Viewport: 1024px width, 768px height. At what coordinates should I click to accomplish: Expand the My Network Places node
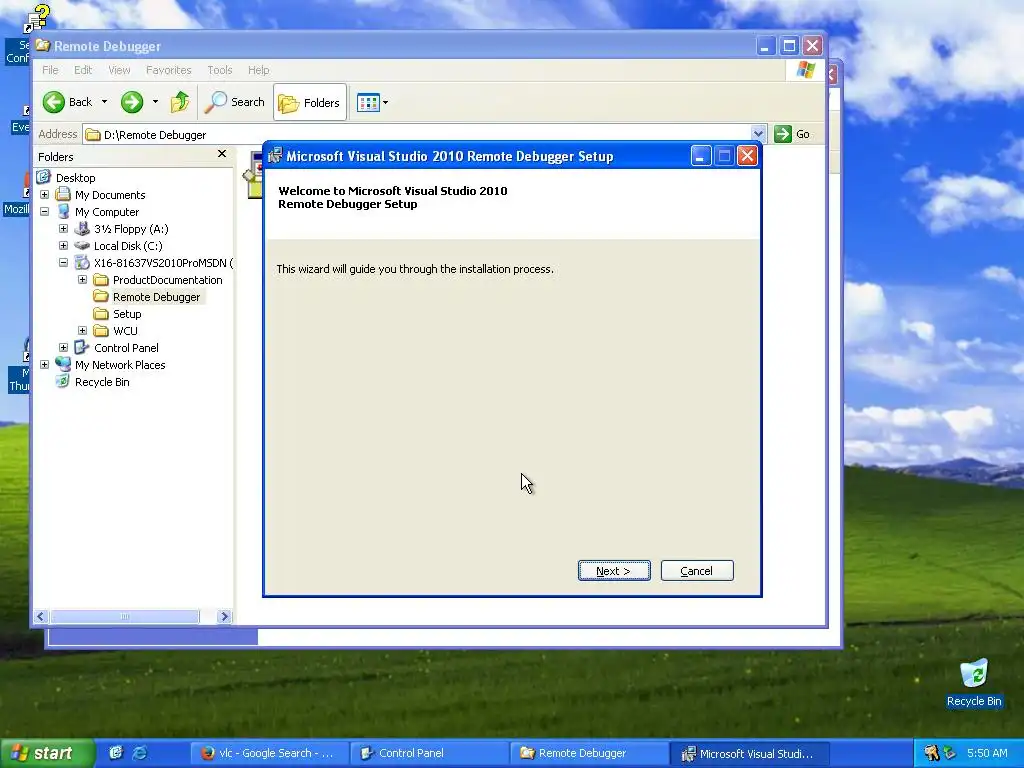(x=44, y=364)
